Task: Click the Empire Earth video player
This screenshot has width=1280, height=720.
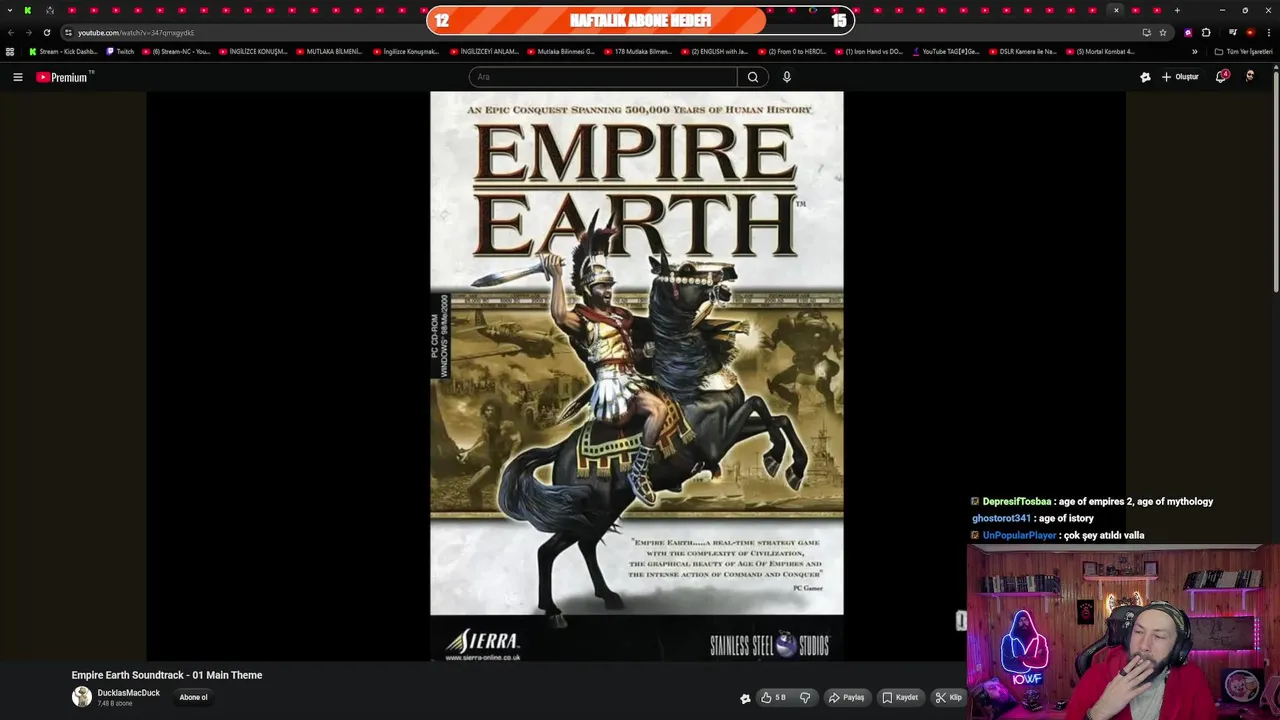Action: coord(636,376)
